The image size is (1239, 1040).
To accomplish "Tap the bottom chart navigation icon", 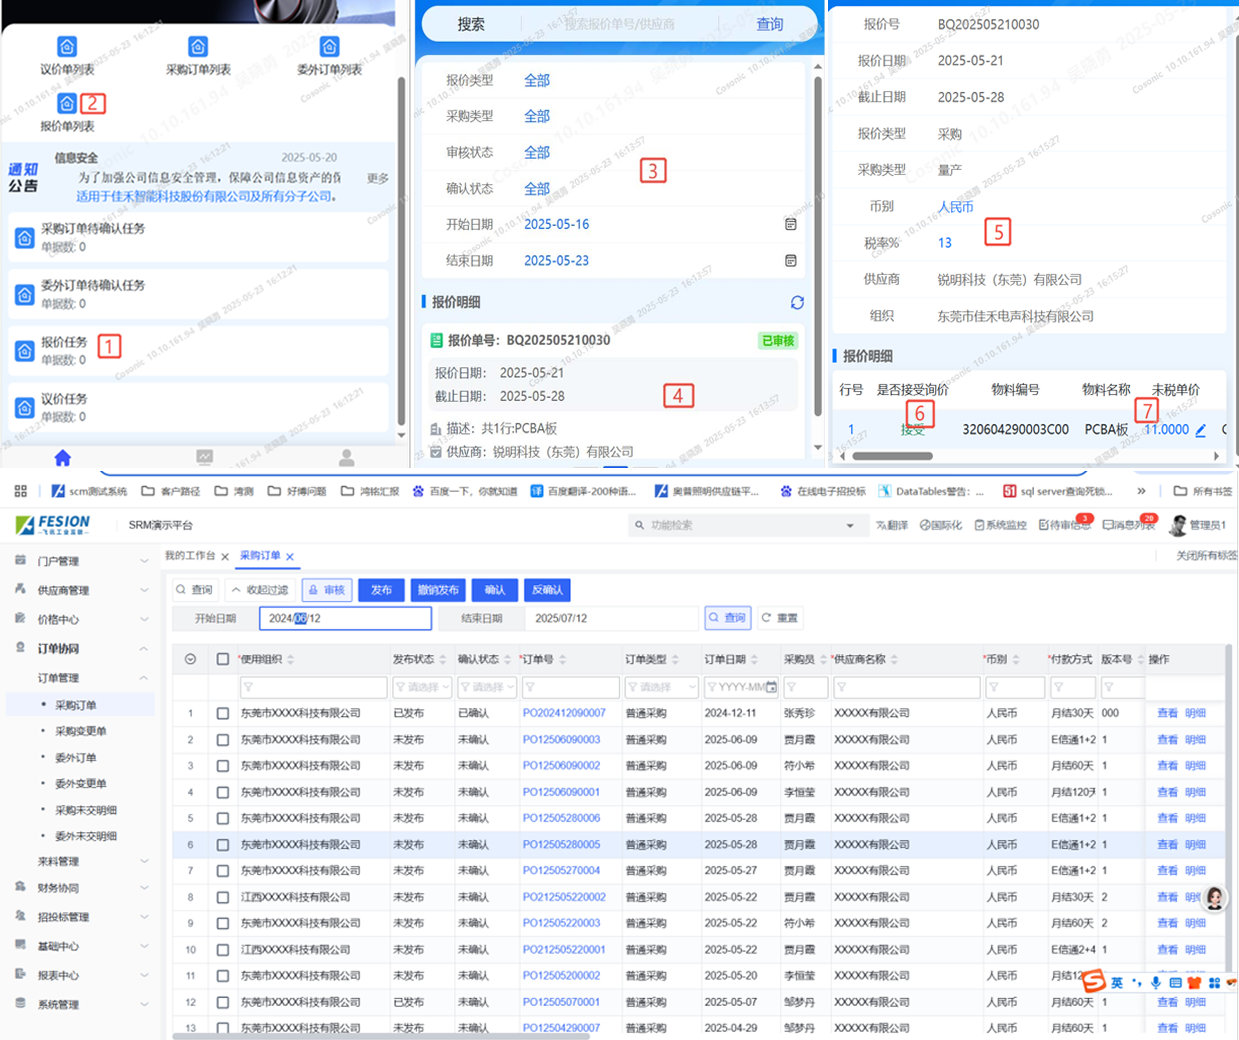I will pos(204,457).
